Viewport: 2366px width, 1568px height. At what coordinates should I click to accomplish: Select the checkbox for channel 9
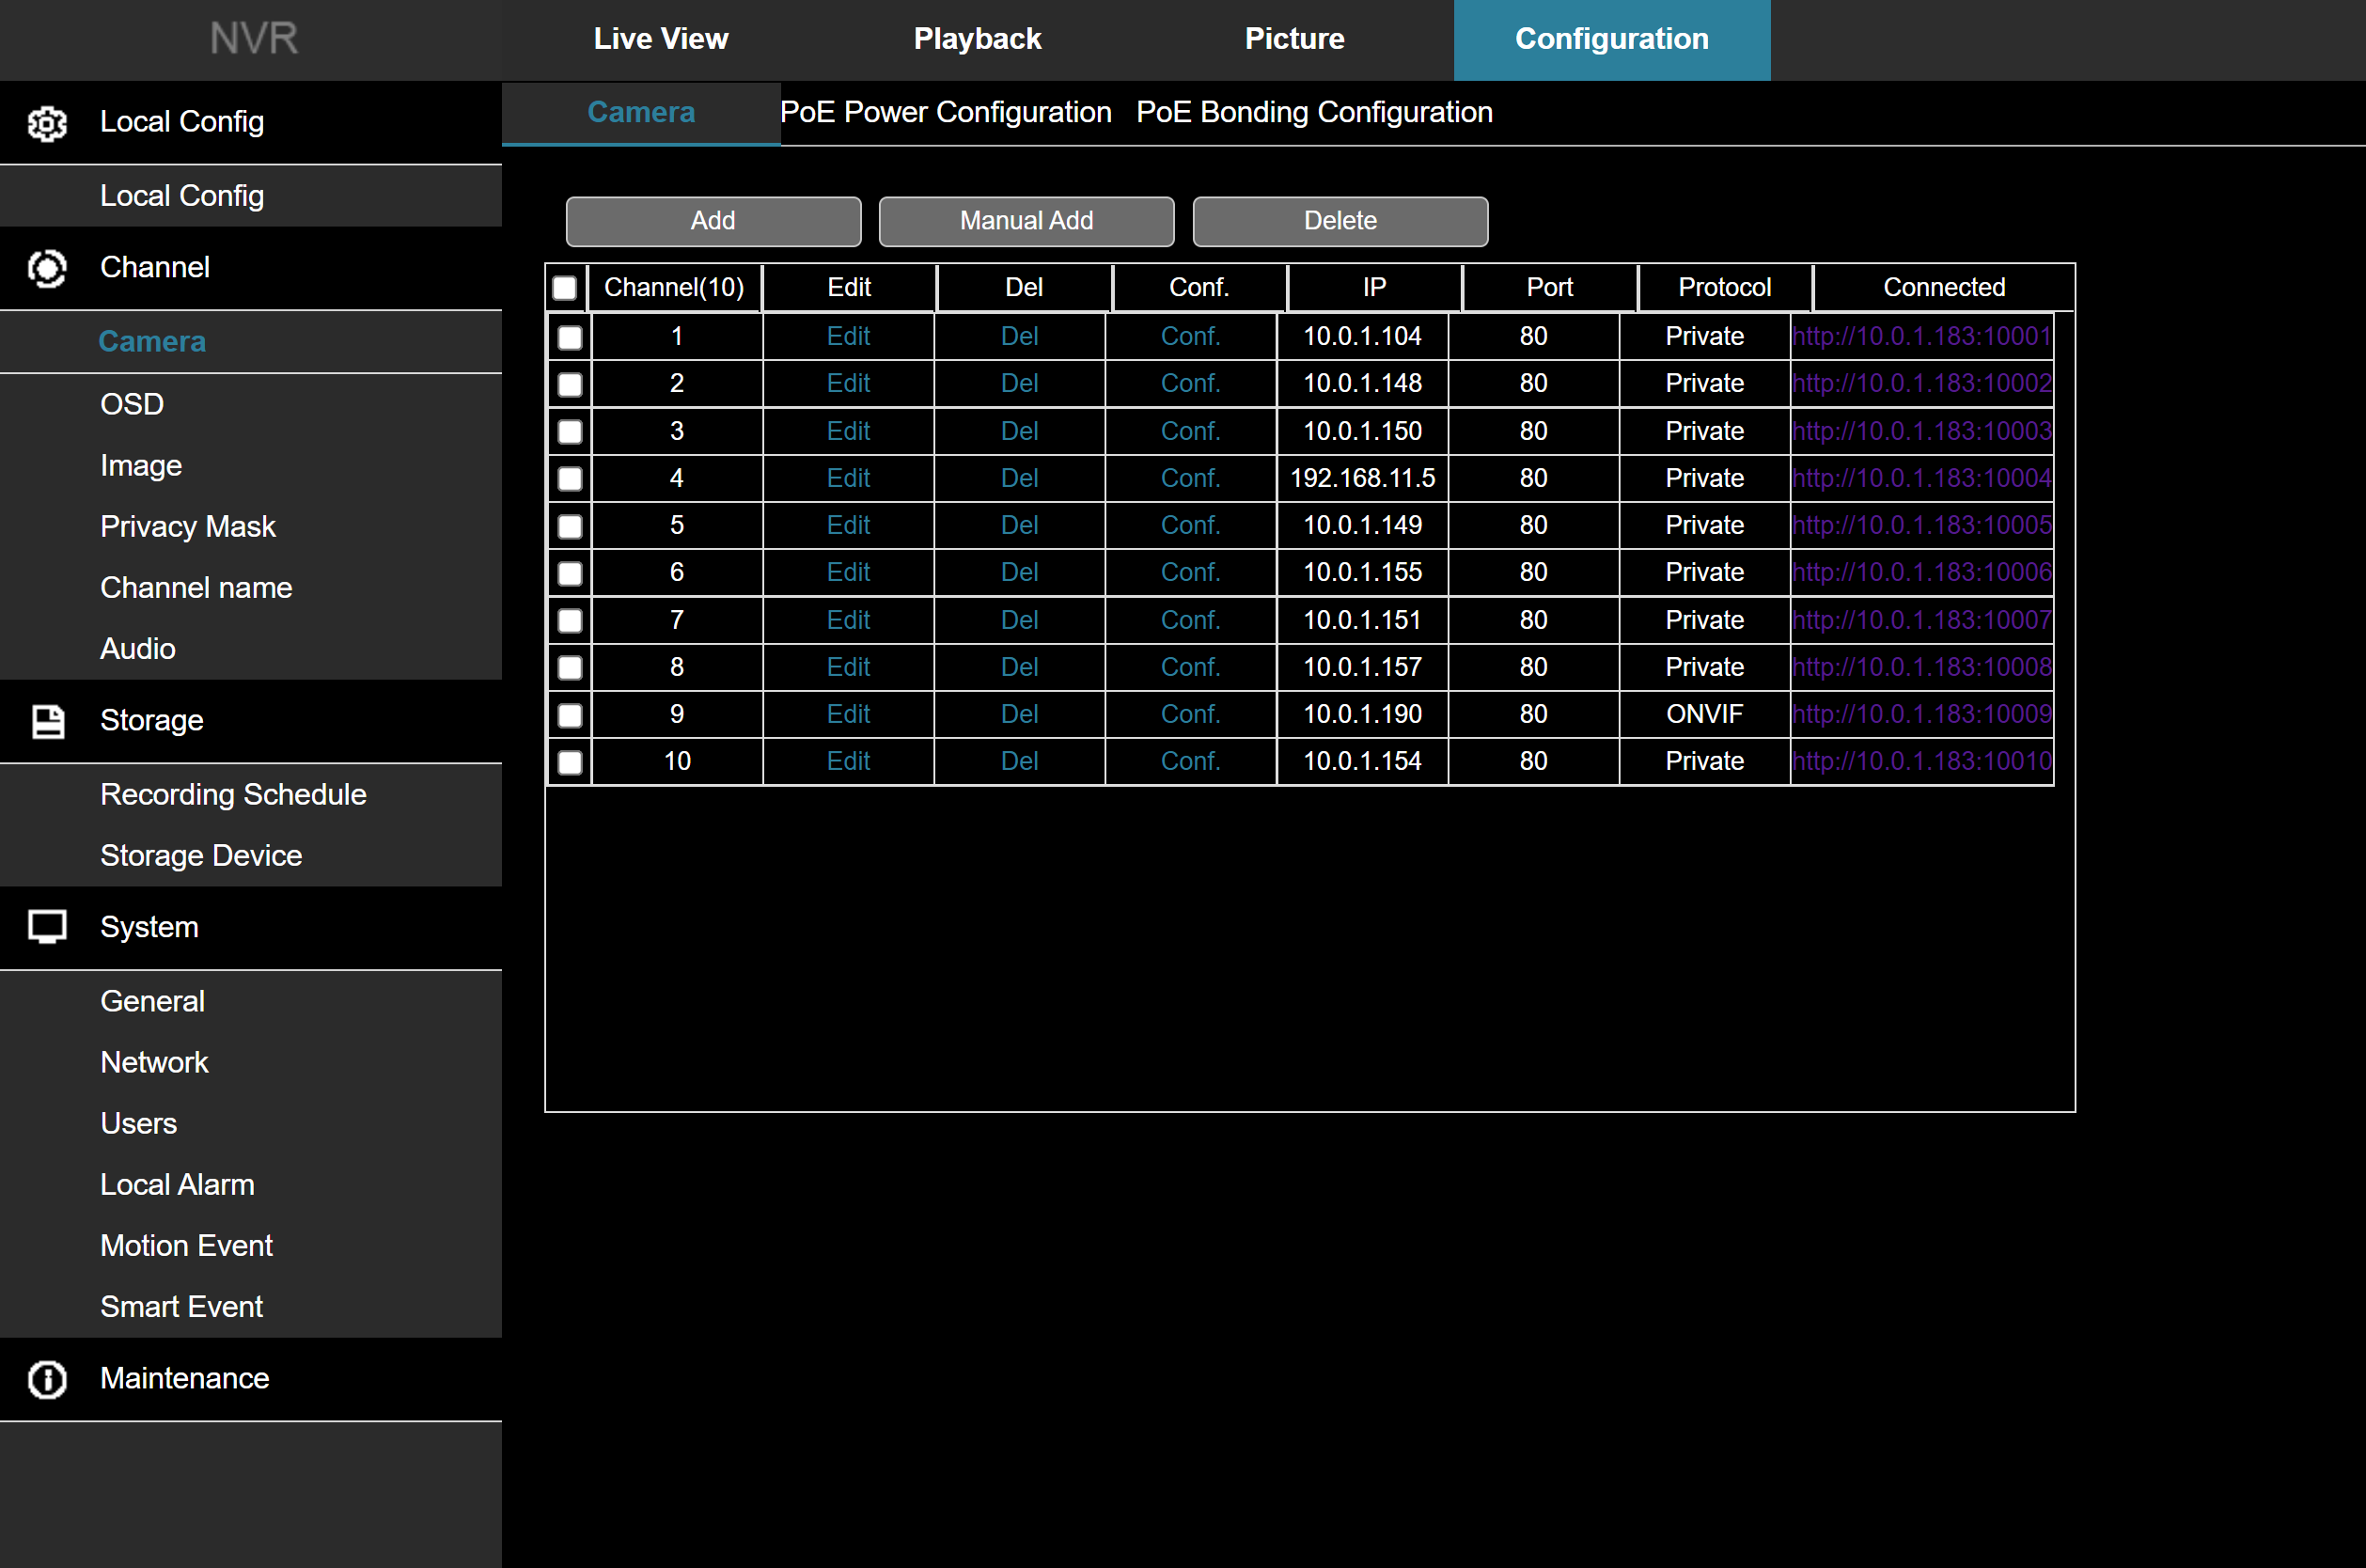click(570, 715)
